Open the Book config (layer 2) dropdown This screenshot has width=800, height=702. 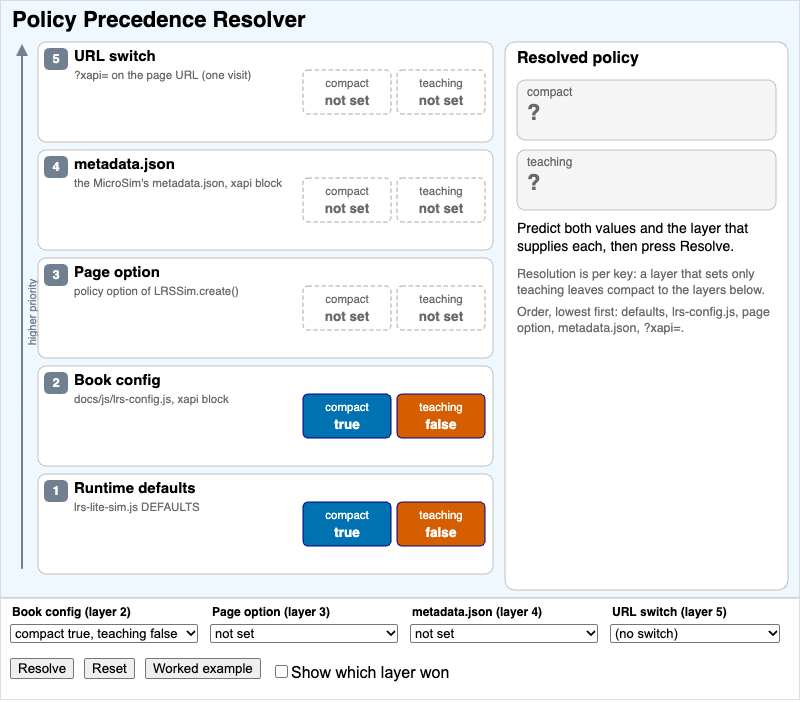pos(104,634)
